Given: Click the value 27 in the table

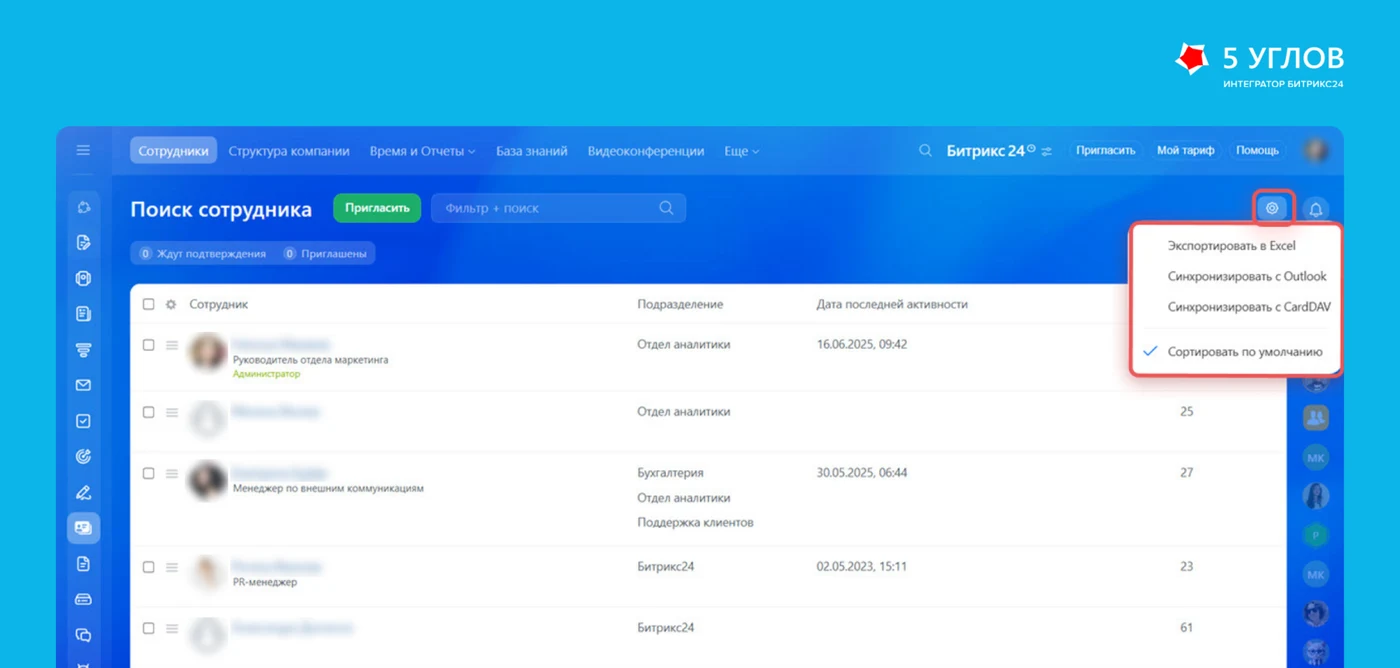Looking at the screenshot, I should tap(1186, 473).
